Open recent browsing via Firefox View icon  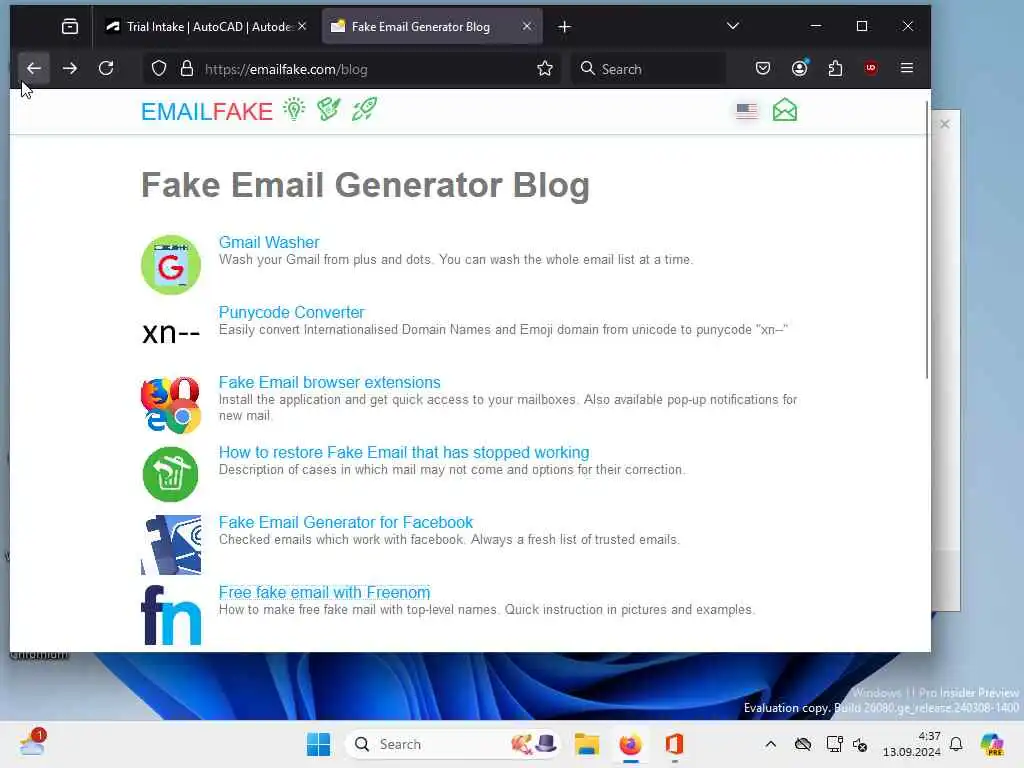coord(70,27)
